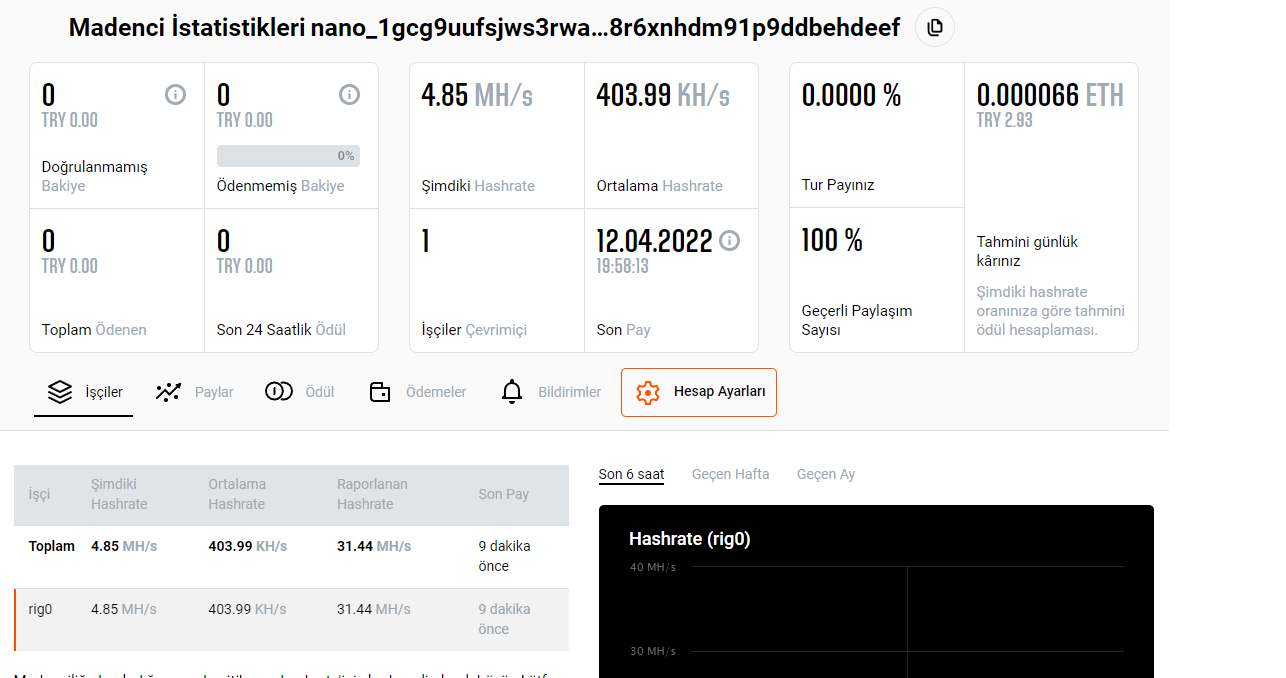Click the Hesap Ayarları gear icon
The width and height of the screenshot is (1286, 678).
648,392
